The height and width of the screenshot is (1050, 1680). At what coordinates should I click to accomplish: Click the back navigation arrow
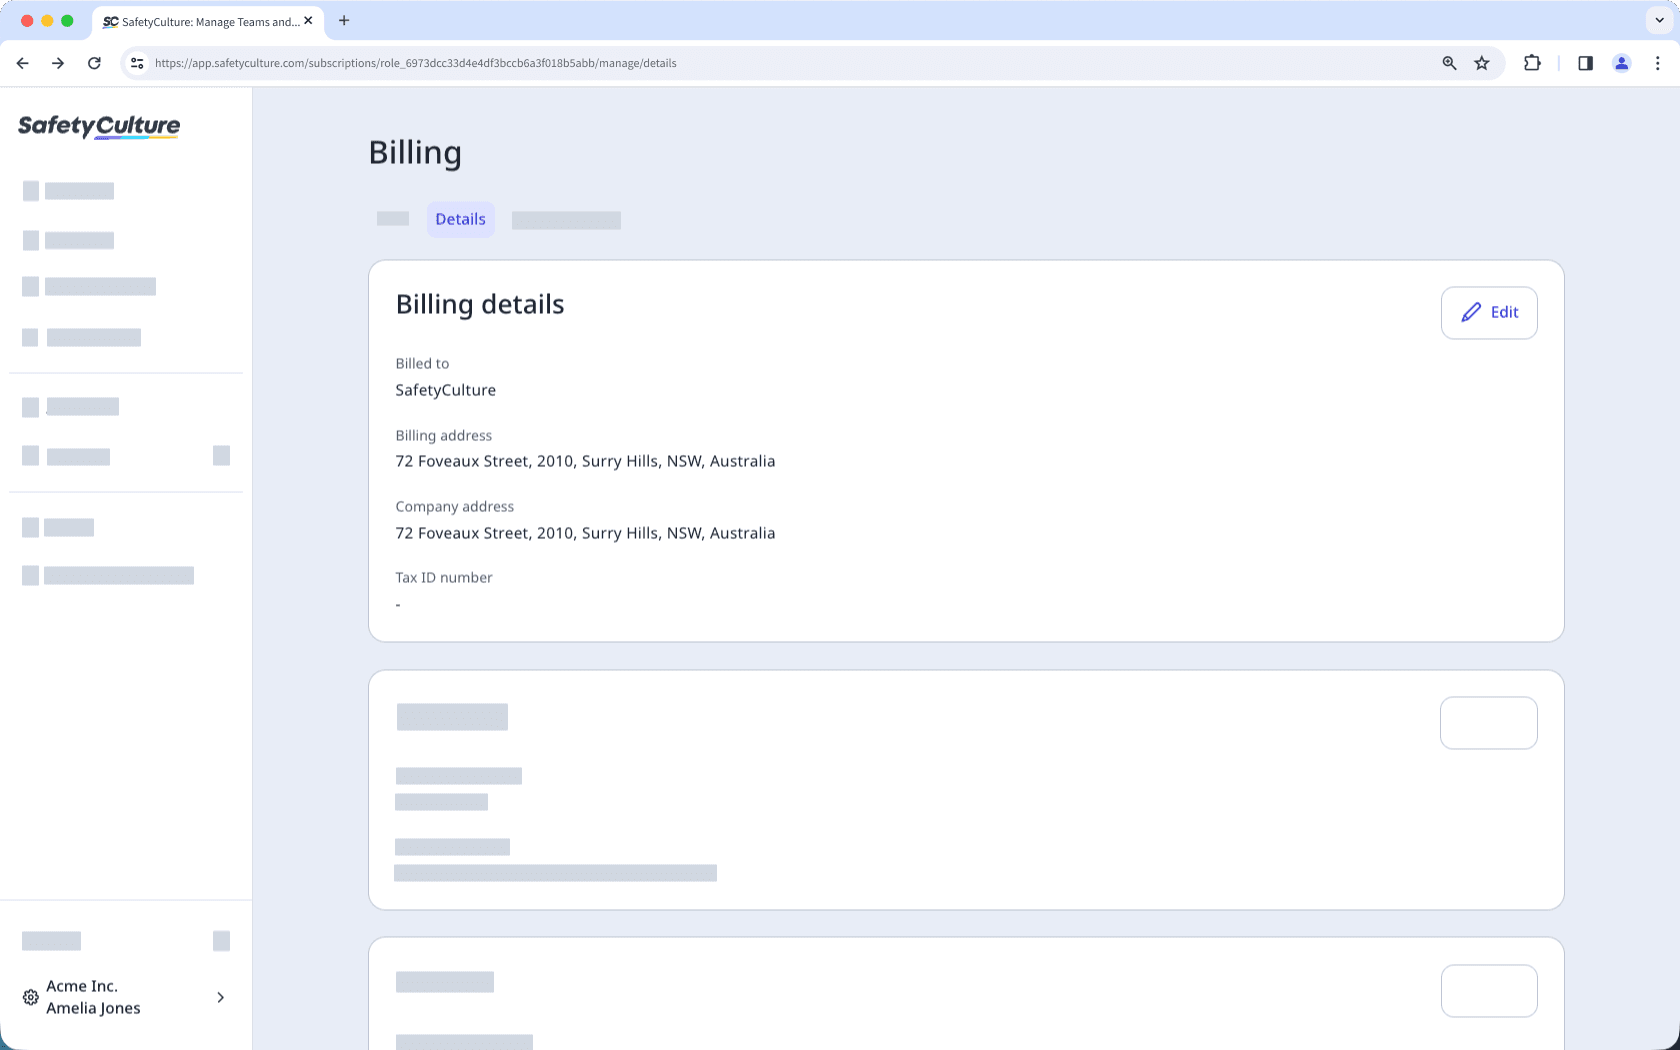(x=22, y=62)
